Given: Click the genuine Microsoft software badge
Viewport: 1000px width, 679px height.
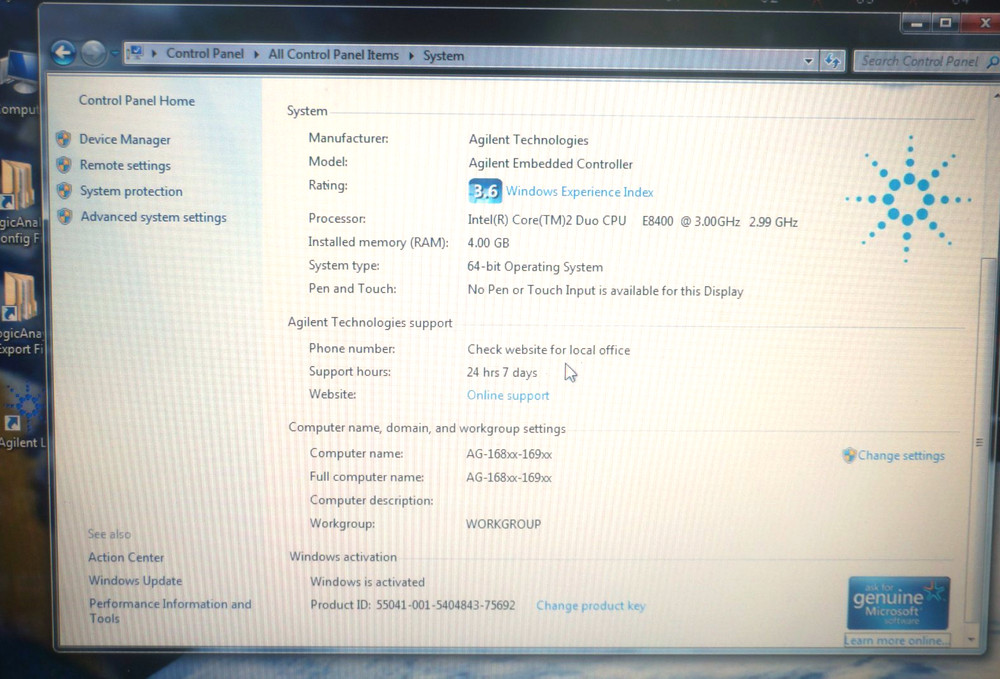Looking at the screenshot, I should [x=898, y=603].
